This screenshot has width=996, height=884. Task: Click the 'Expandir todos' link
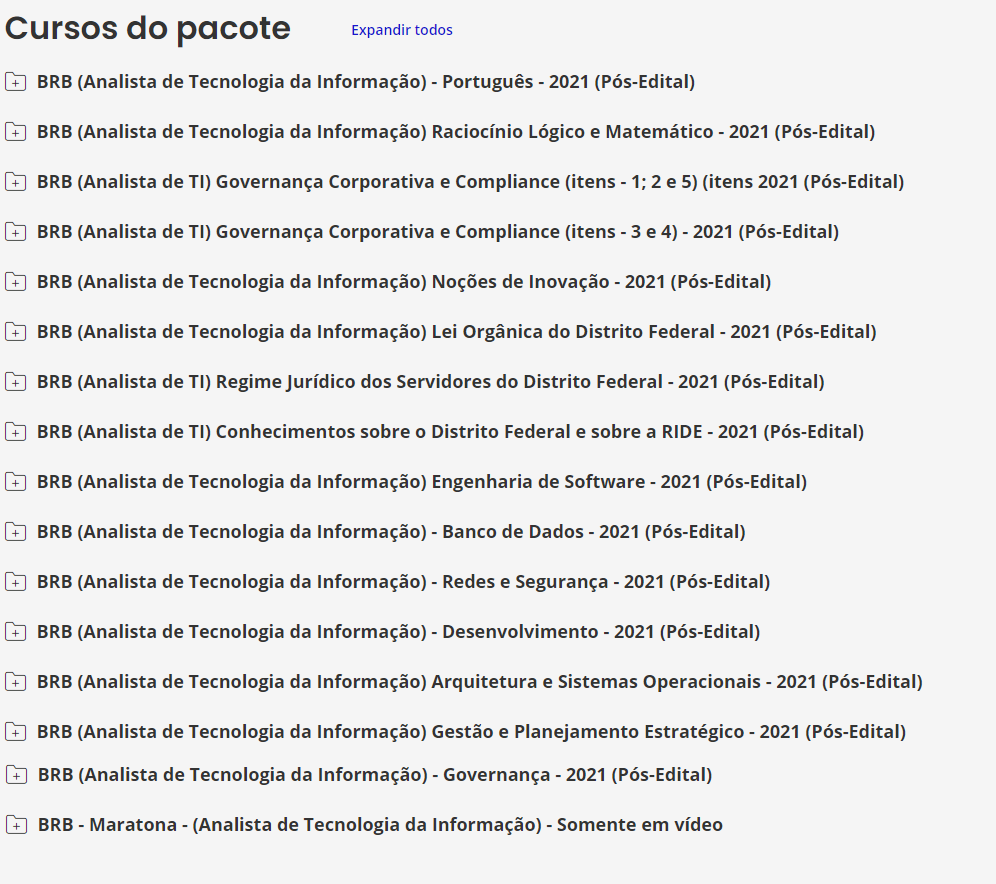click(401, 30)
